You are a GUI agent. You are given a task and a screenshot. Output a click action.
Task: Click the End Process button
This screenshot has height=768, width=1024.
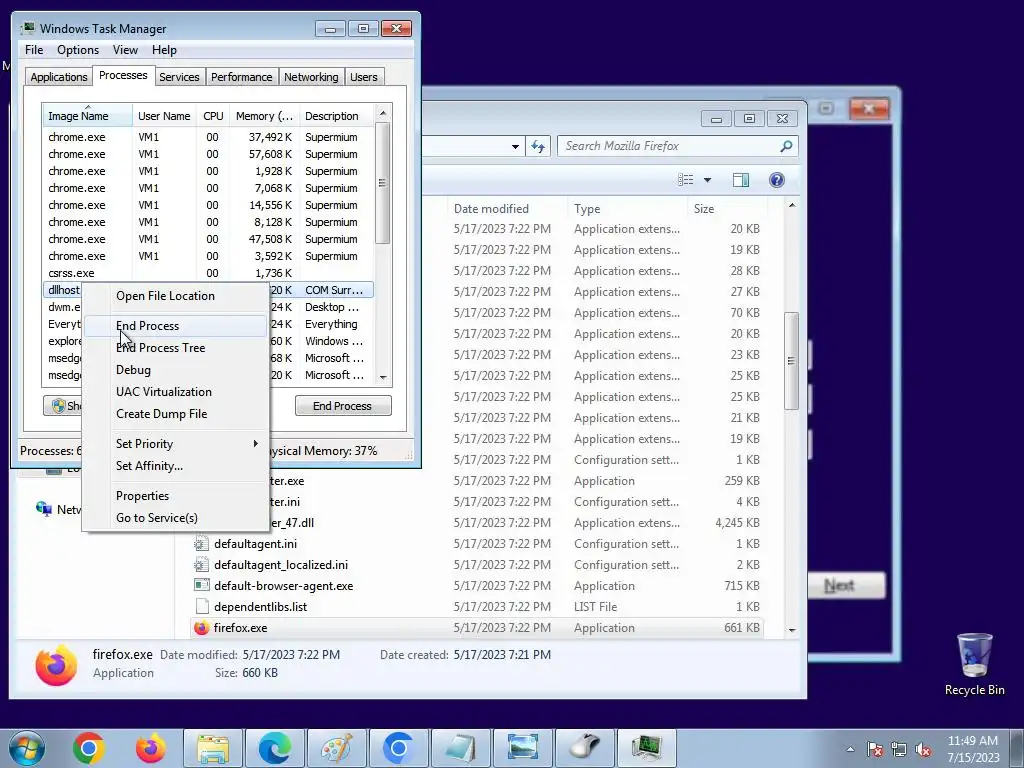click(x=343, y=406)
